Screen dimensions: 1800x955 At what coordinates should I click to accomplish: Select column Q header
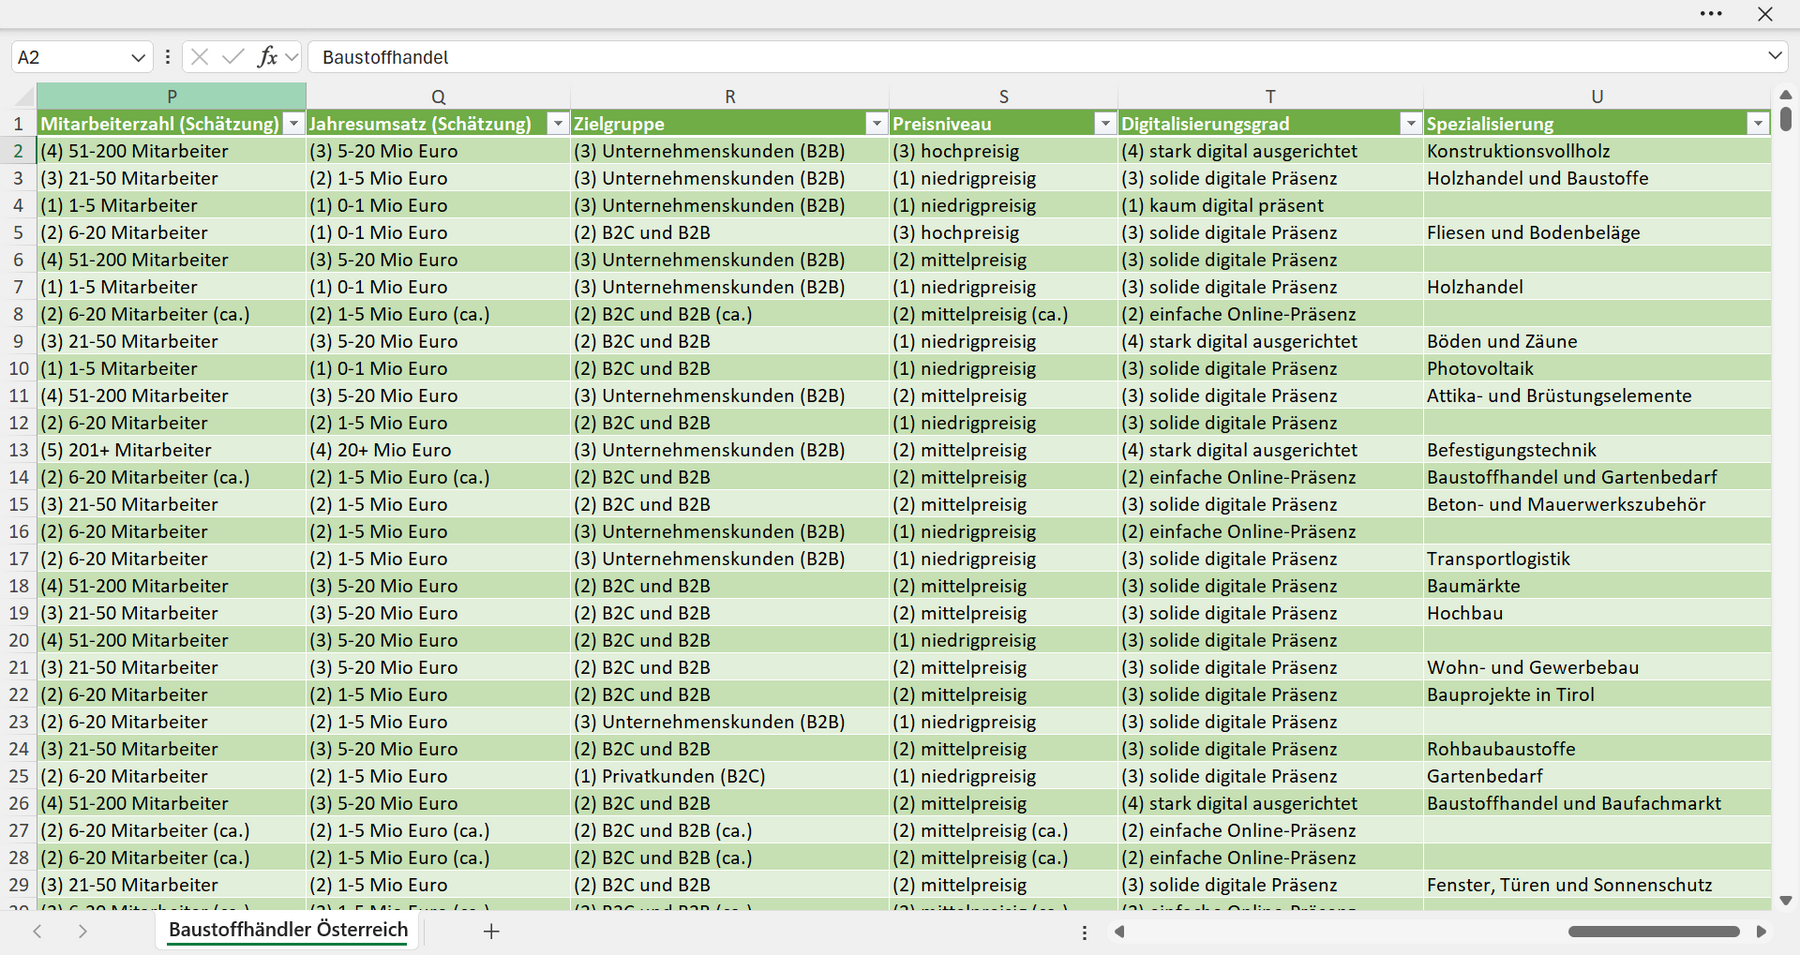[x=438, y=97]
